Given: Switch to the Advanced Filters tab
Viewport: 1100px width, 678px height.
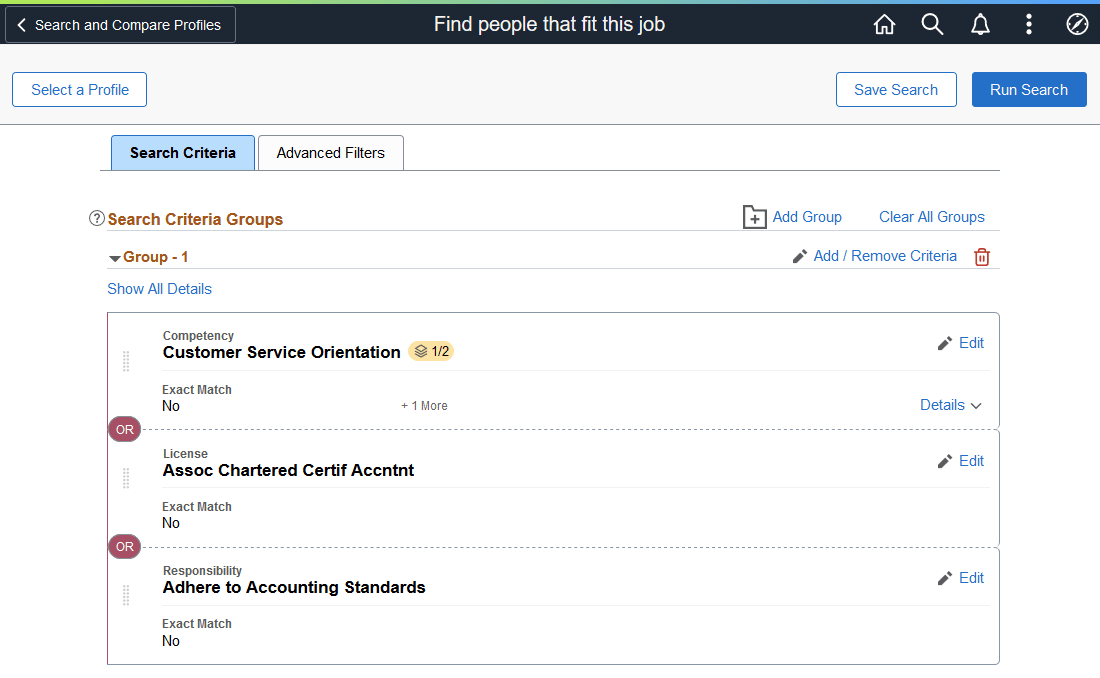Looking at the screenshot, I should point(330,152).
